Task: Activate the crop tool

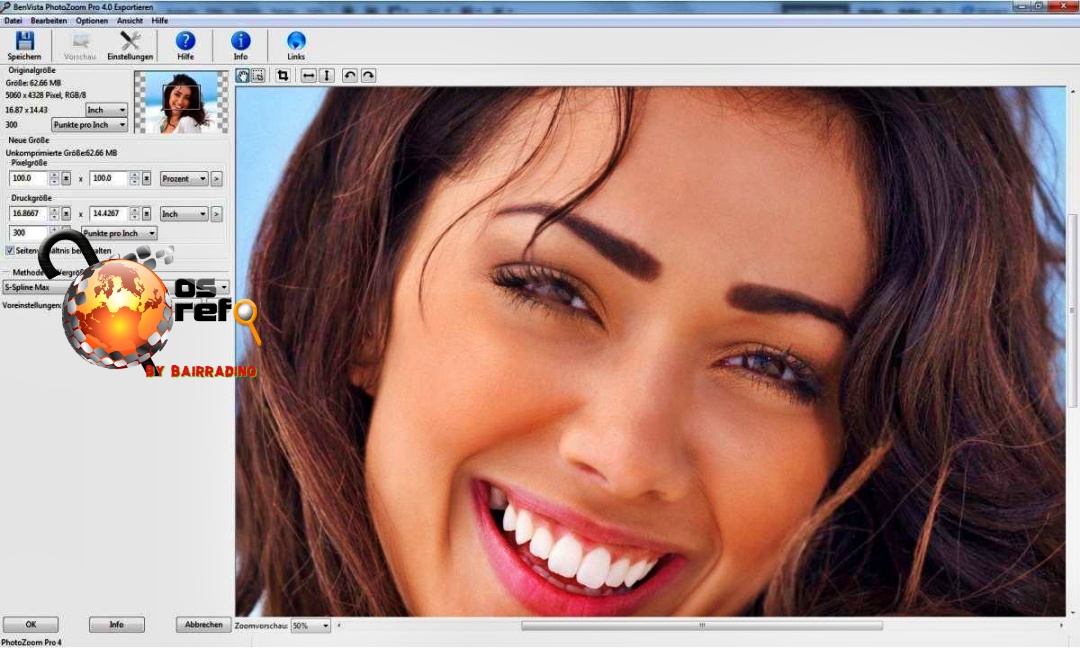Action: tap(282, 76)
